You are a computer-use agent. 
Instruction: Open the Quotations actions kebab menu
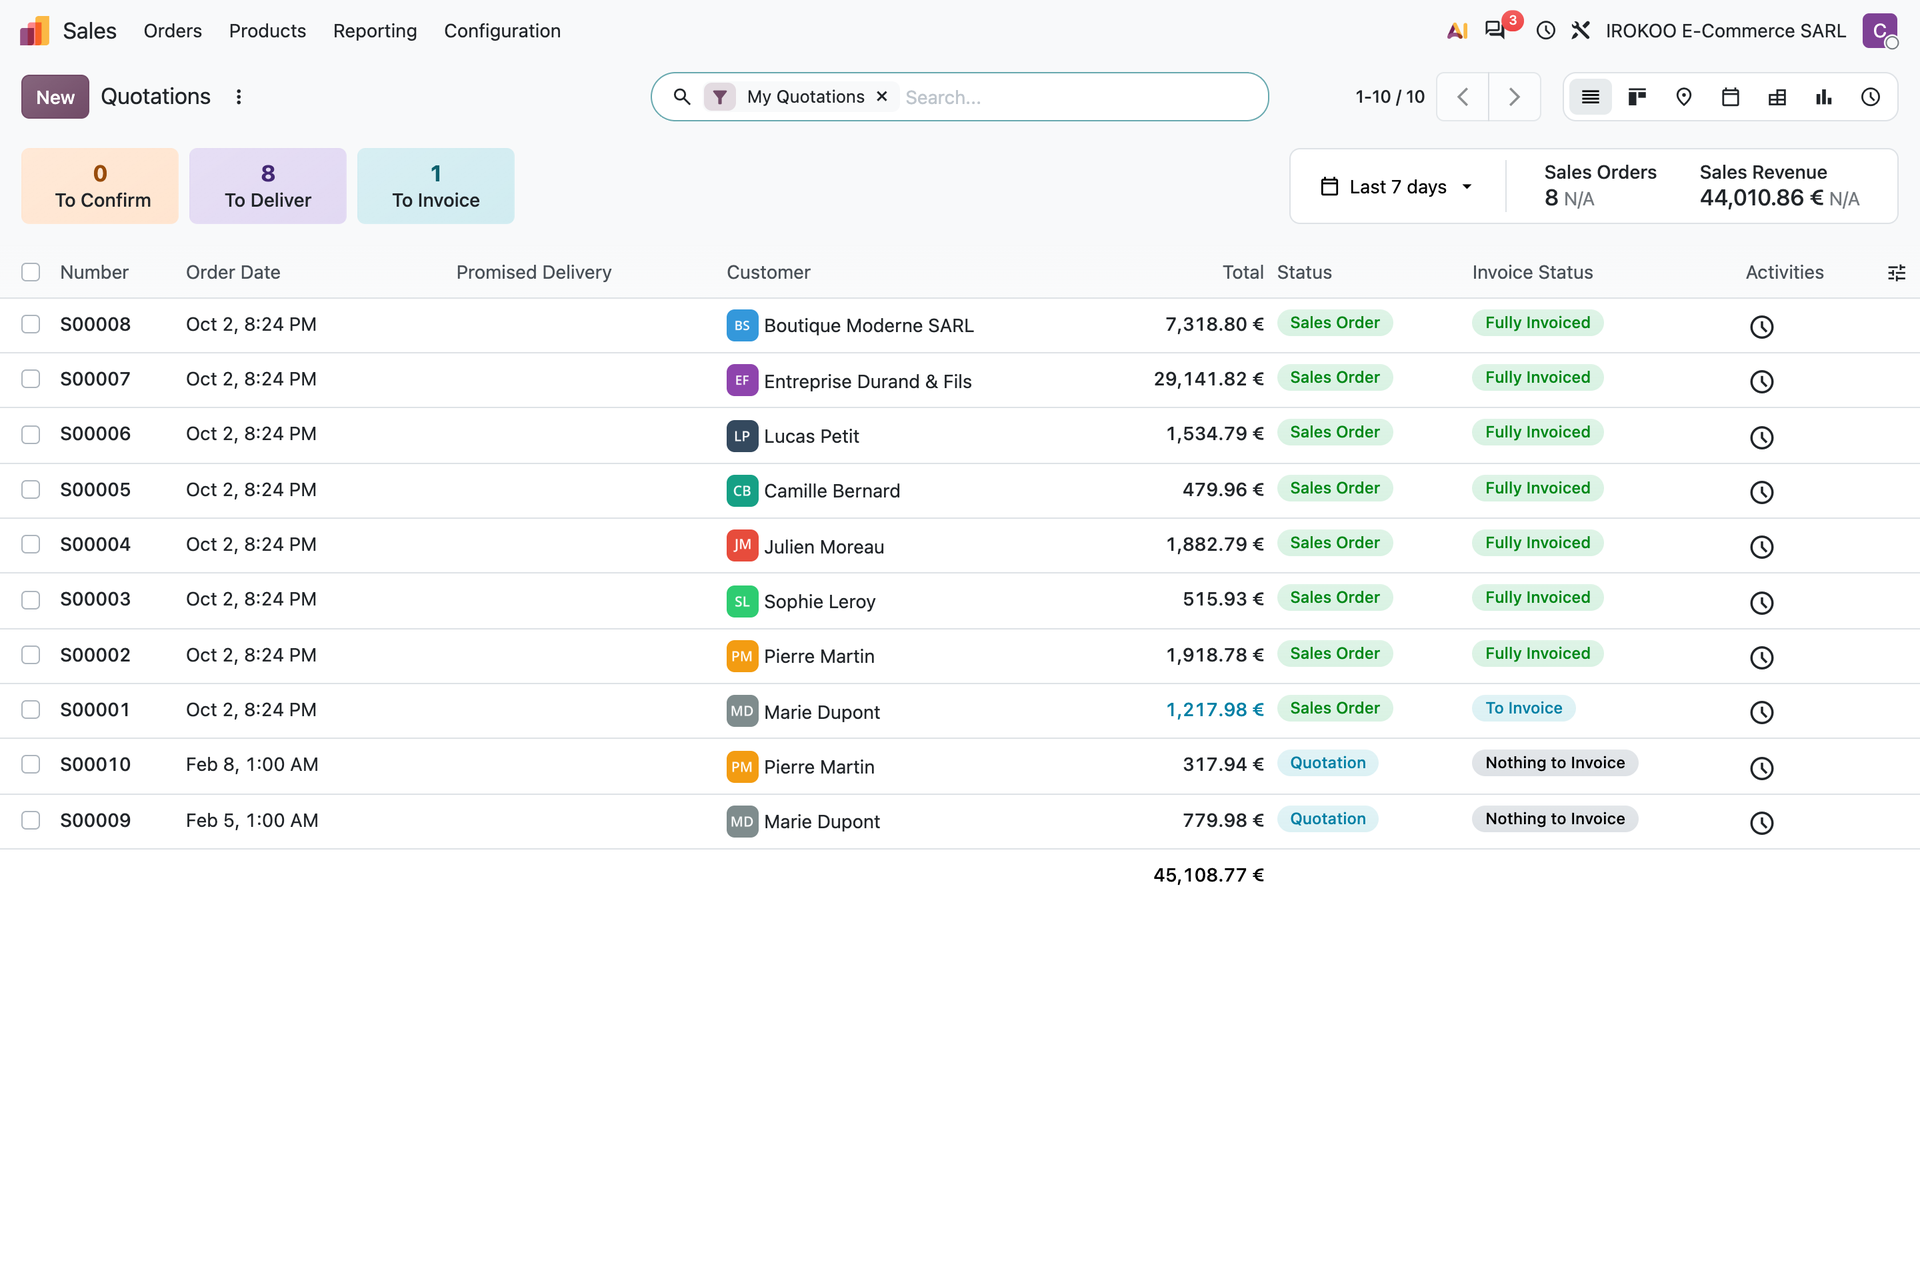(239, 97)
